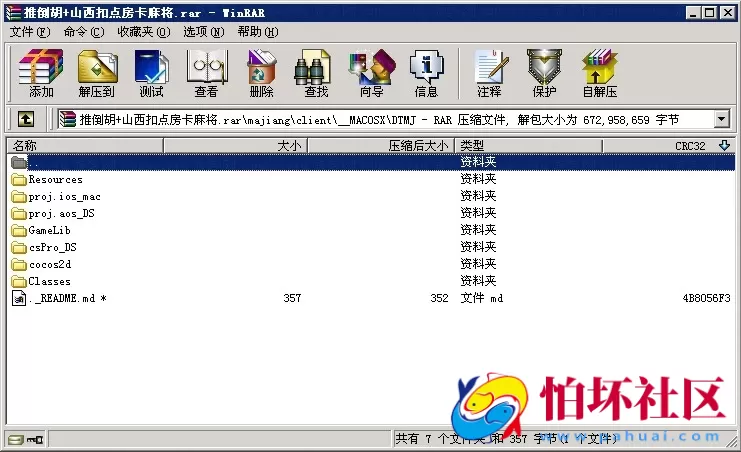Go up one level with the up-arrow button
Image resolution: width=741 pixels, height=452 pixels.
point(26,119)
